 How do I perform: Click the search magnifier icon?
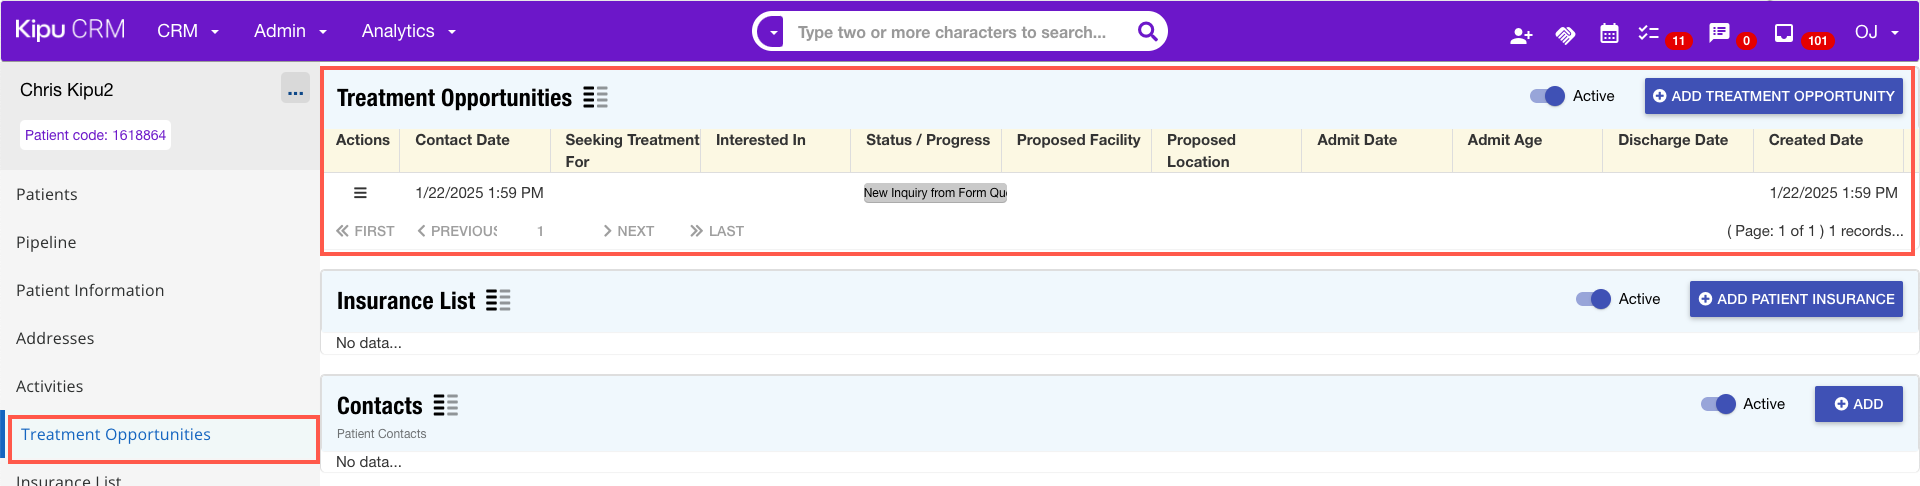click(1147, 32)
